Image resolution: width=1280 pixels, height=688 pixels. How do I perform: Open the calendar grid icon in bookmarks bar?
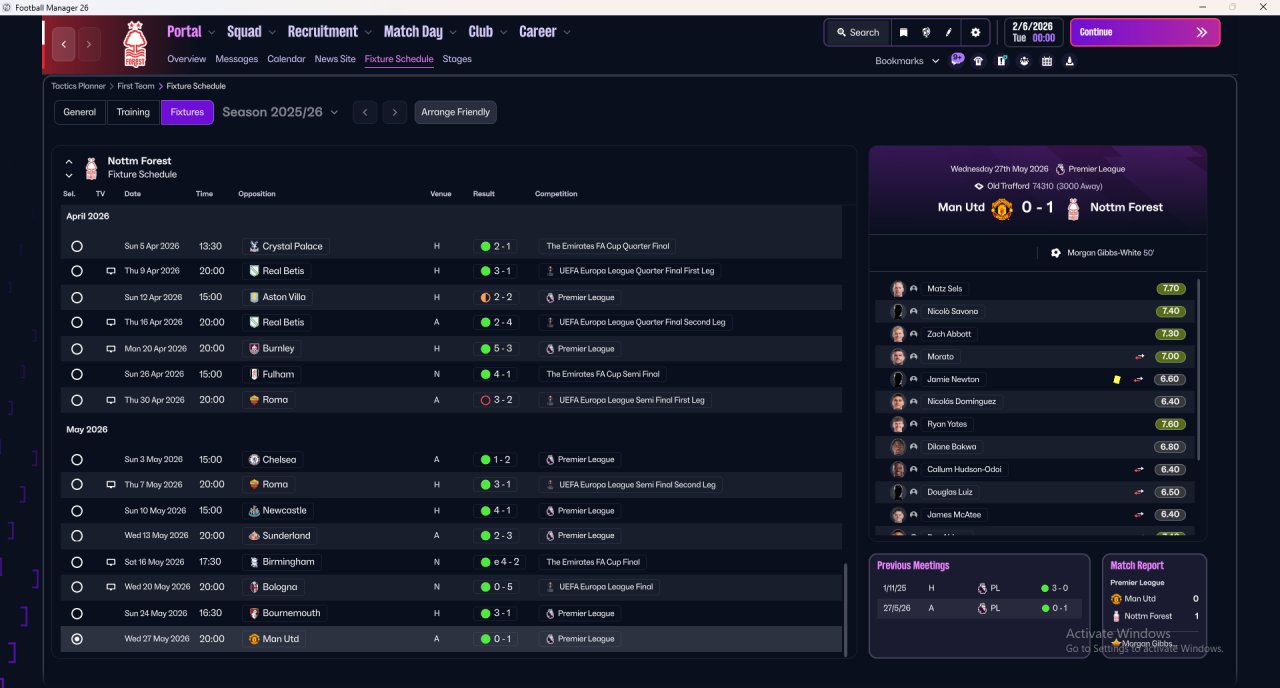pyautogui.click(x=1047, y=61)
